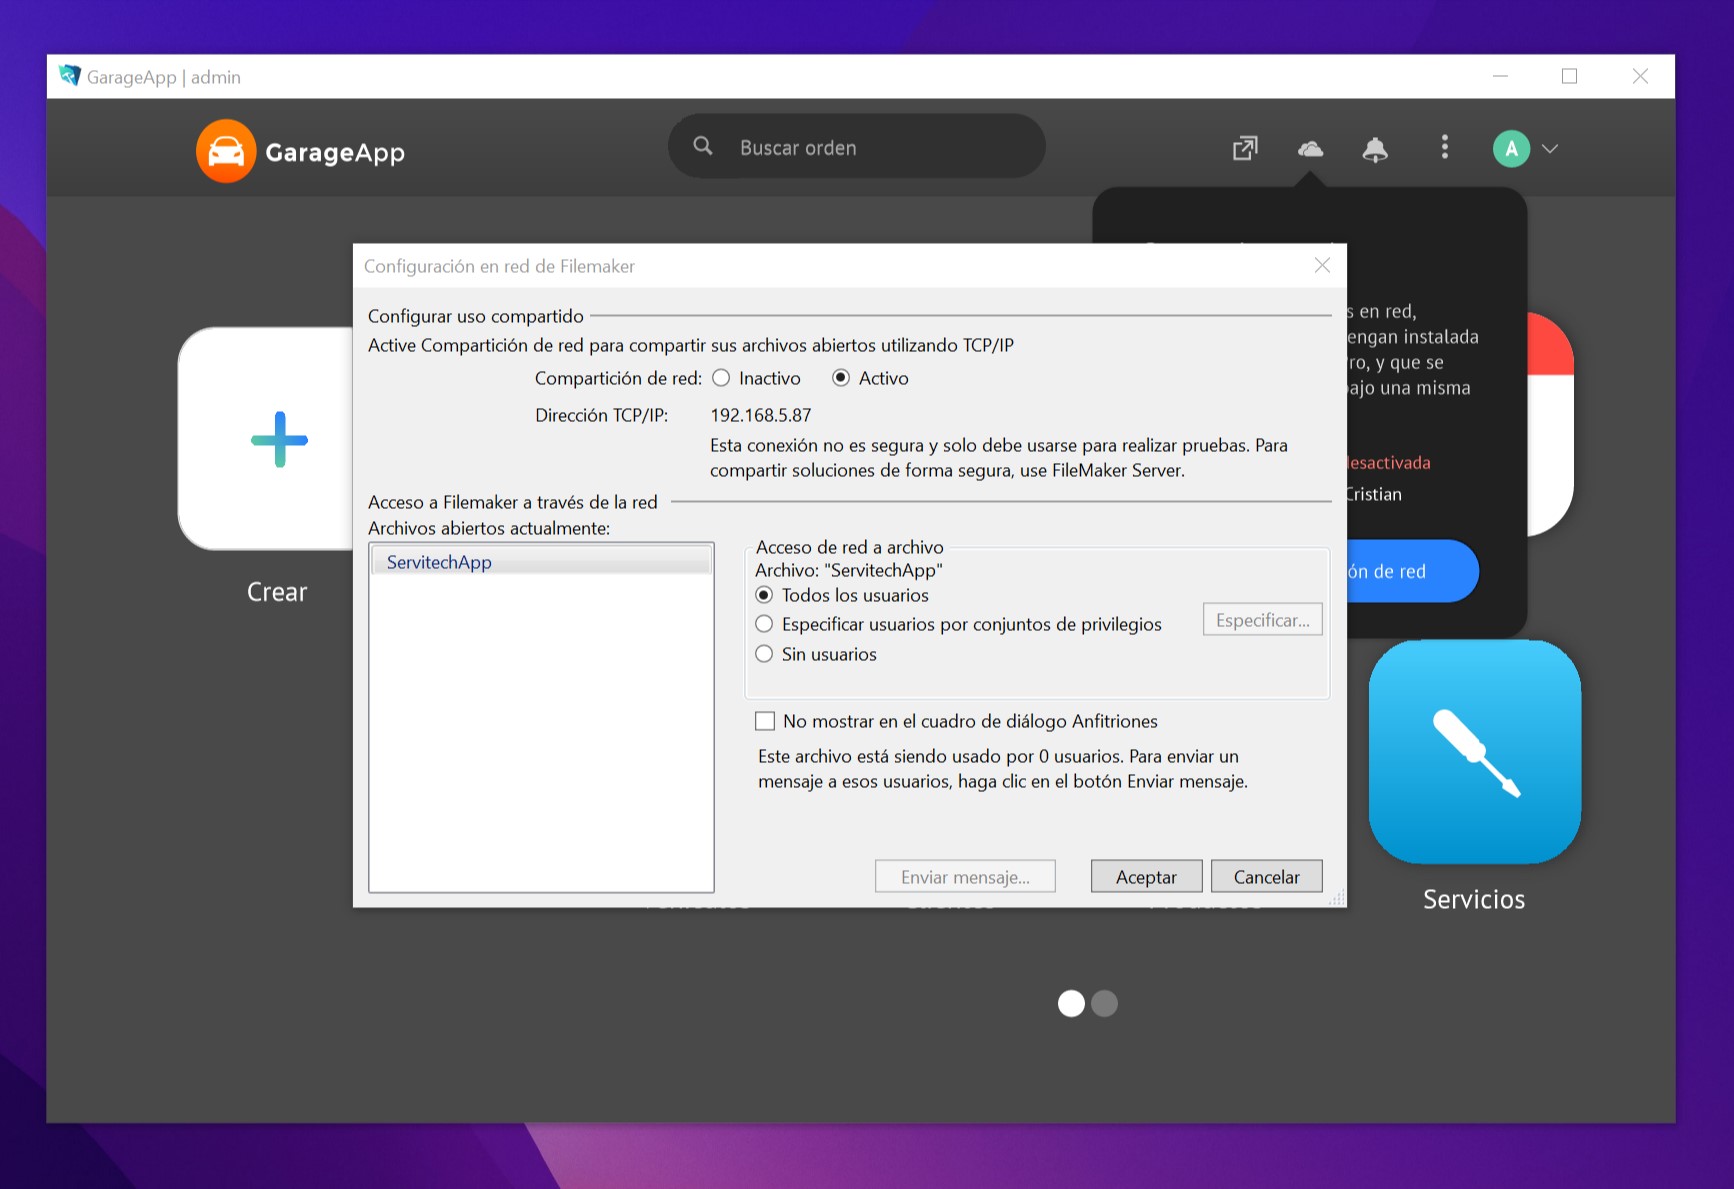This screenshot has width=1734, height=1189.
Task: Click the Aceptar button
Action: tap(1146, 877)
